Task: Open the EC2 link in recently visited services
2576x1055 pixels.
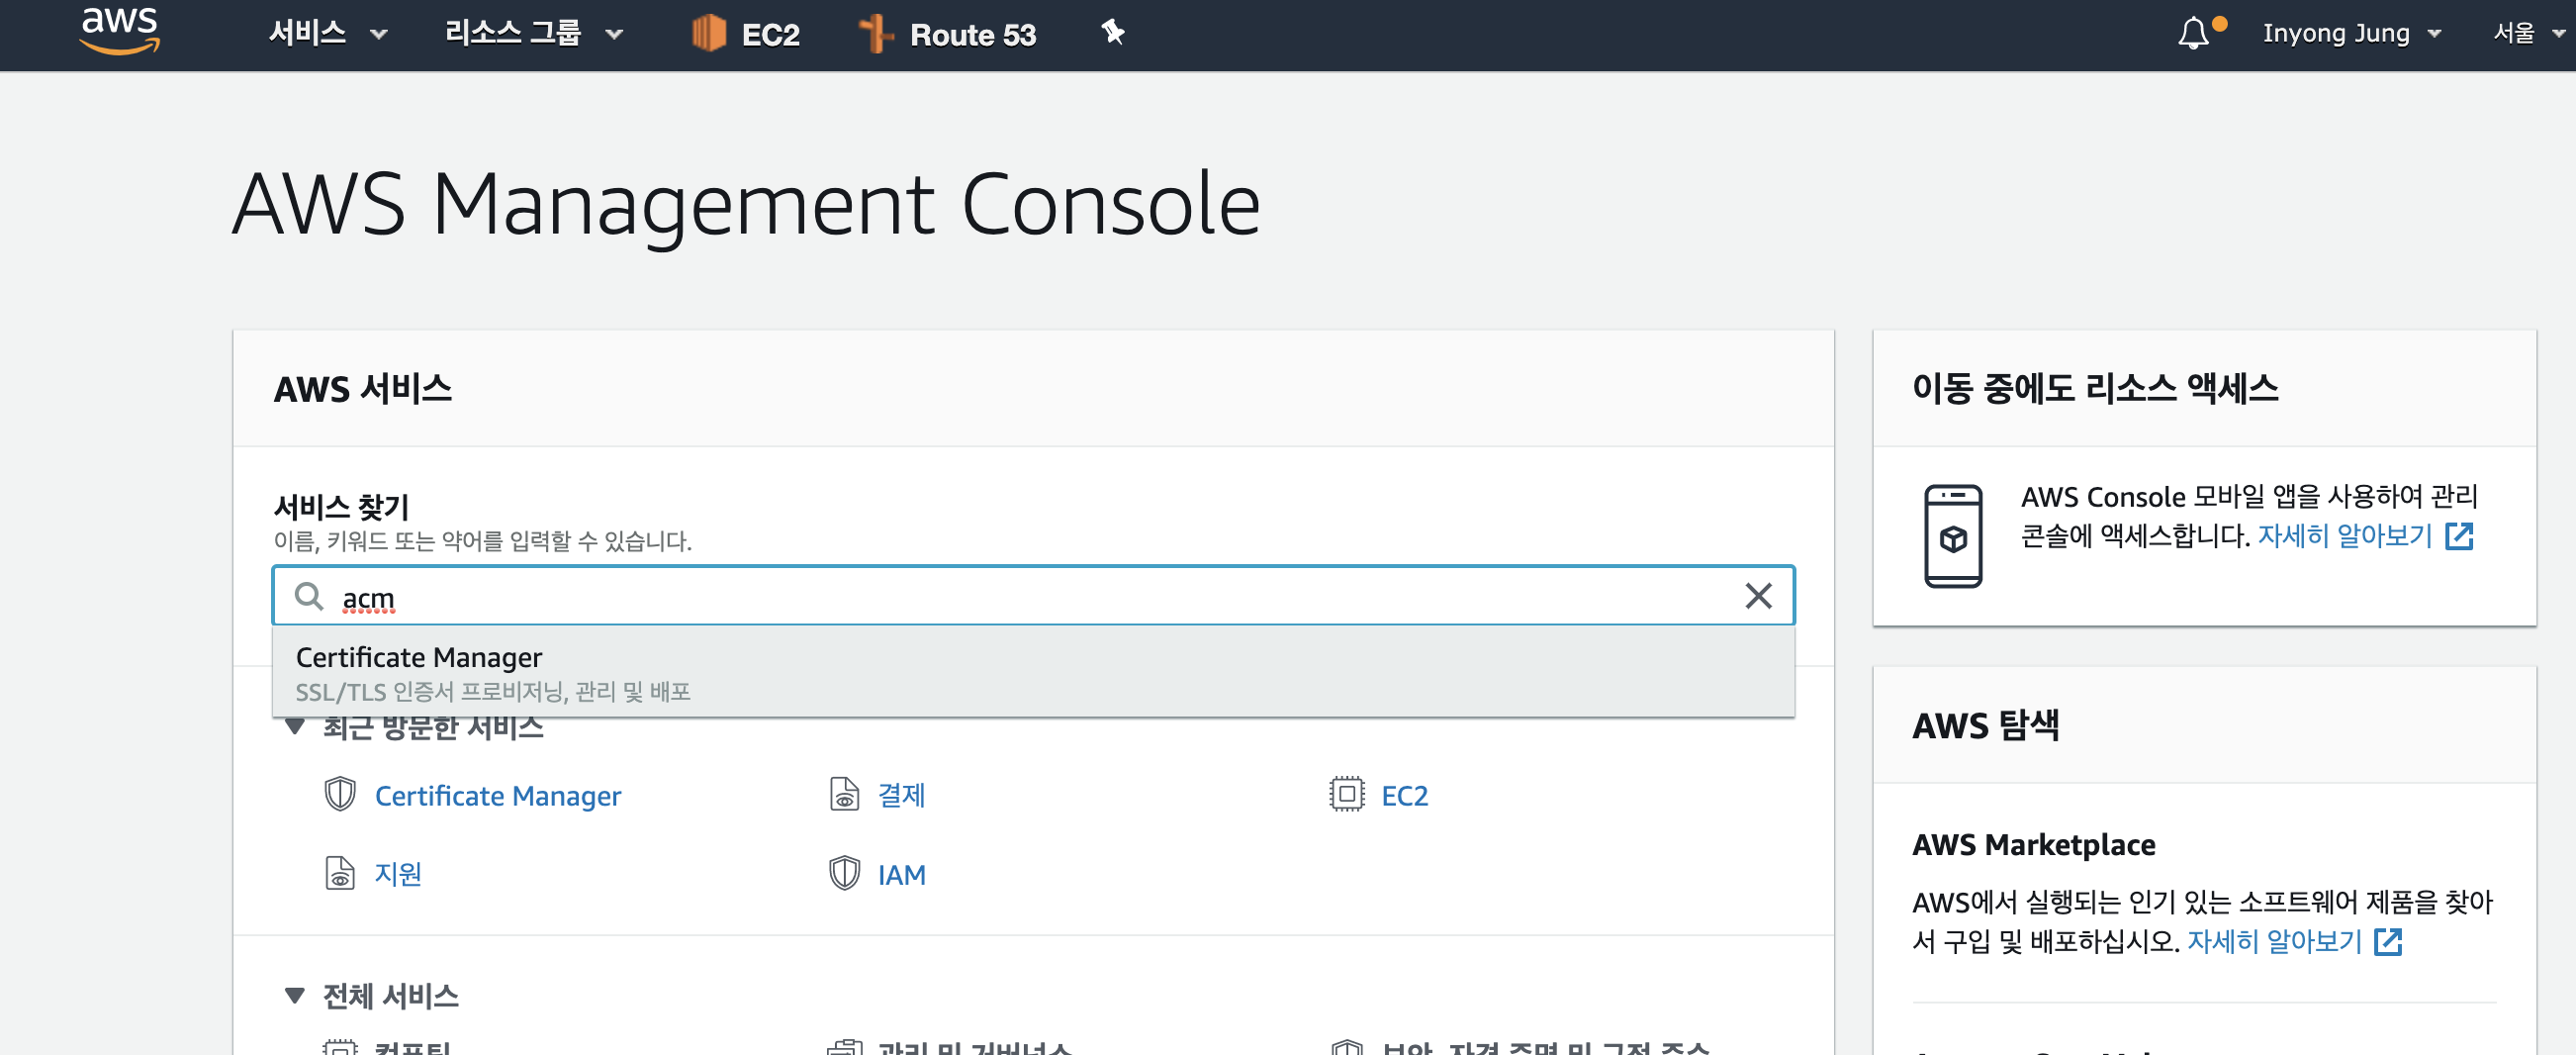Action: point(1405,796)
